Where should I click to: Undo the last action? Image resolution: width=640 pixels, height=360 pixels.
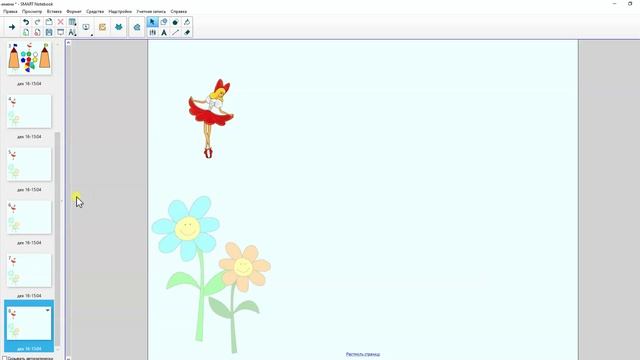coord(26,22)
